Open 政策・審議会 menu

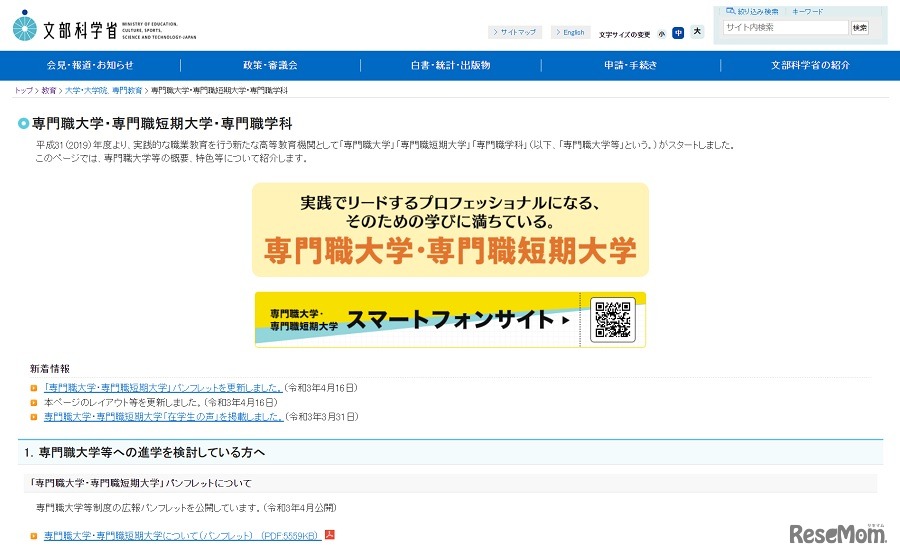pos(270,65)
